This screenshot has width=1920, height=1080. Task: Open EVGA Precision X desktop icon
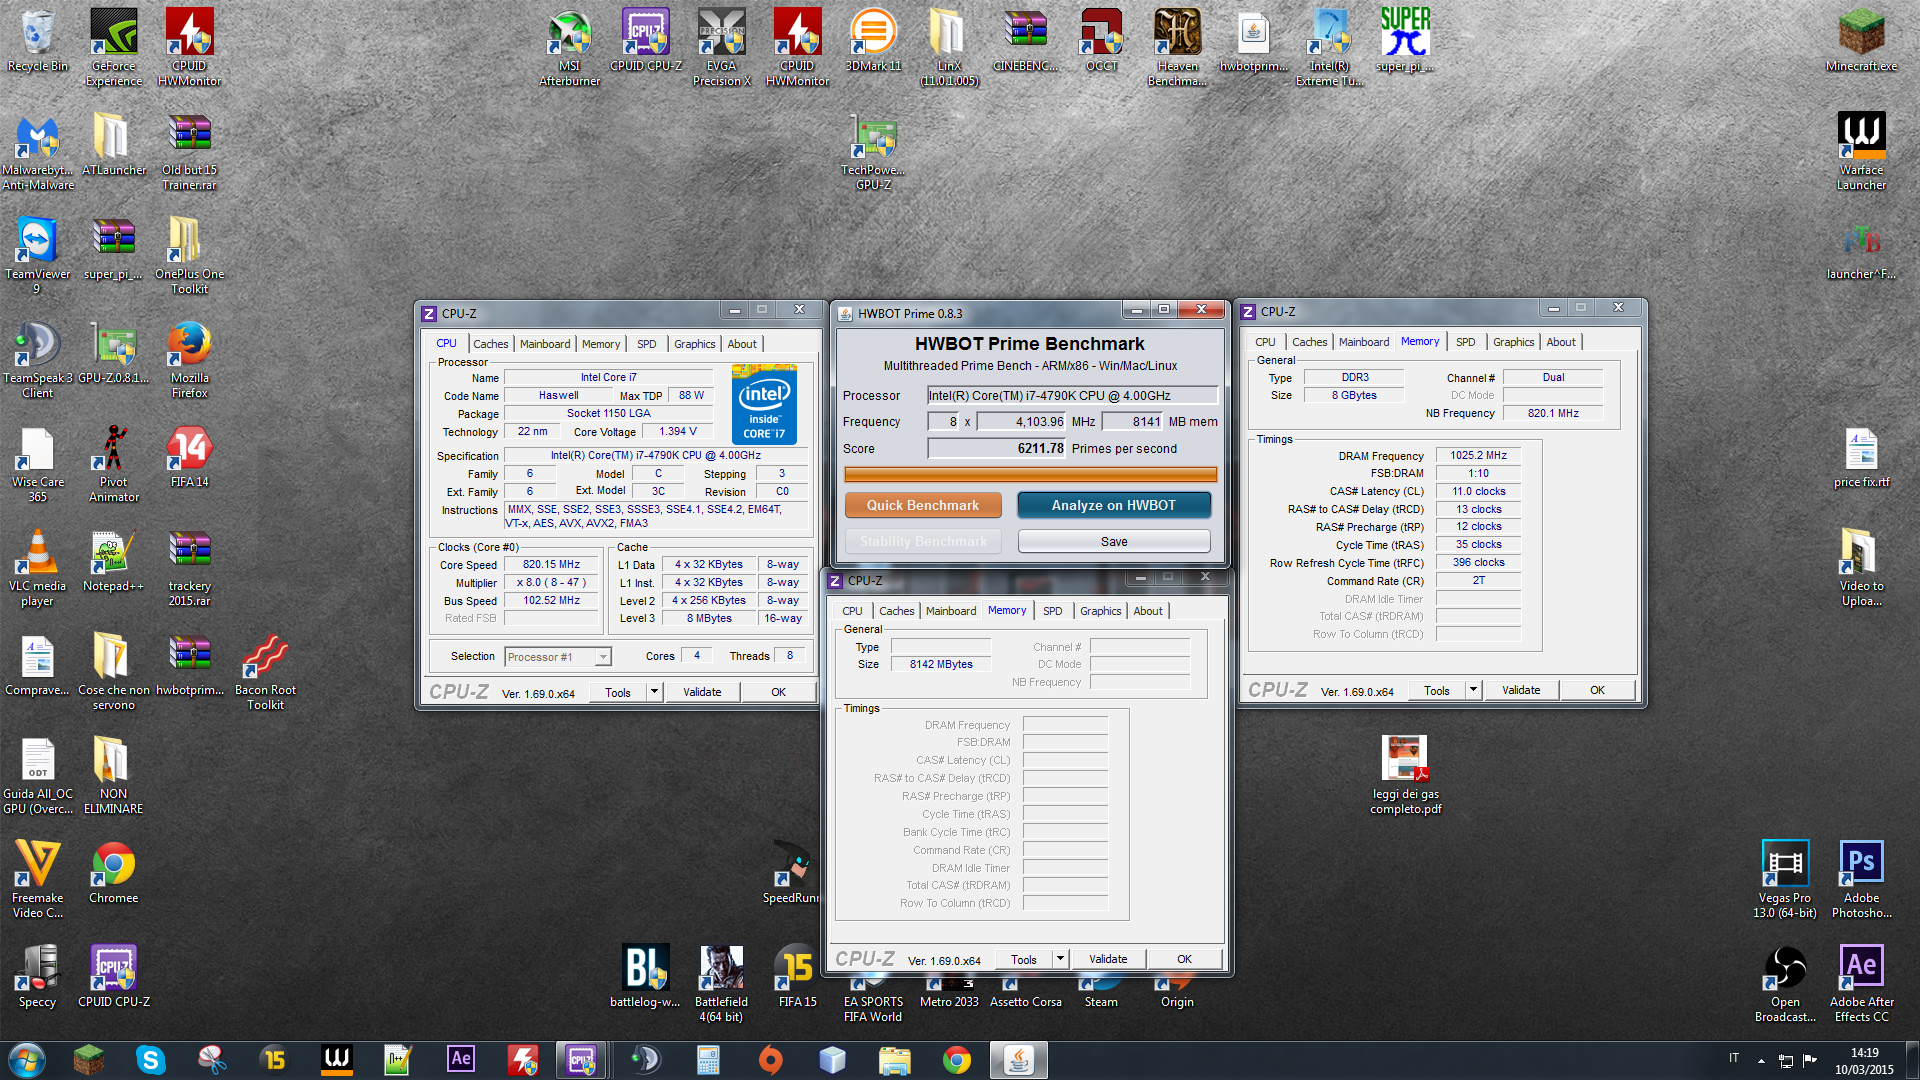[x=722, y=47]
